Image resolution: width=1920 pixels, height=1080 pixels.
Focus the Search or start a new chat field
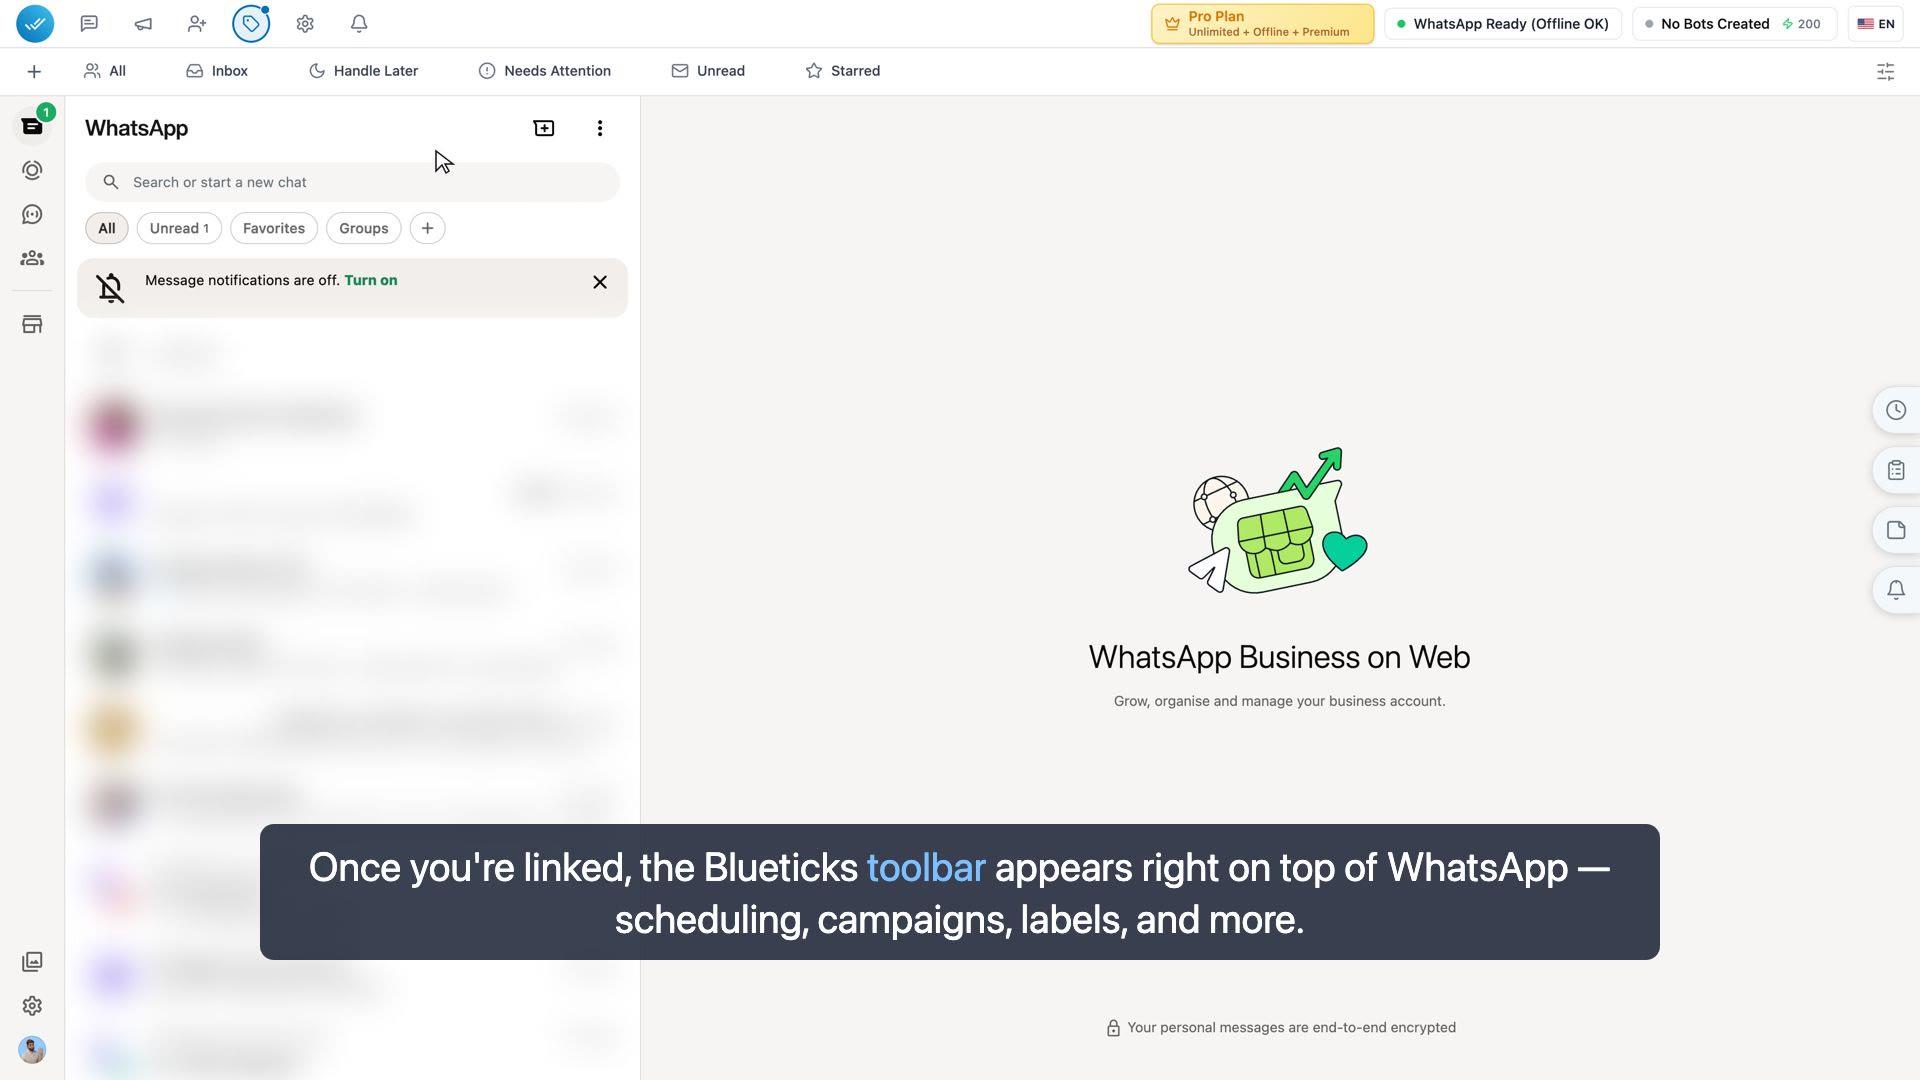point(352,182)
